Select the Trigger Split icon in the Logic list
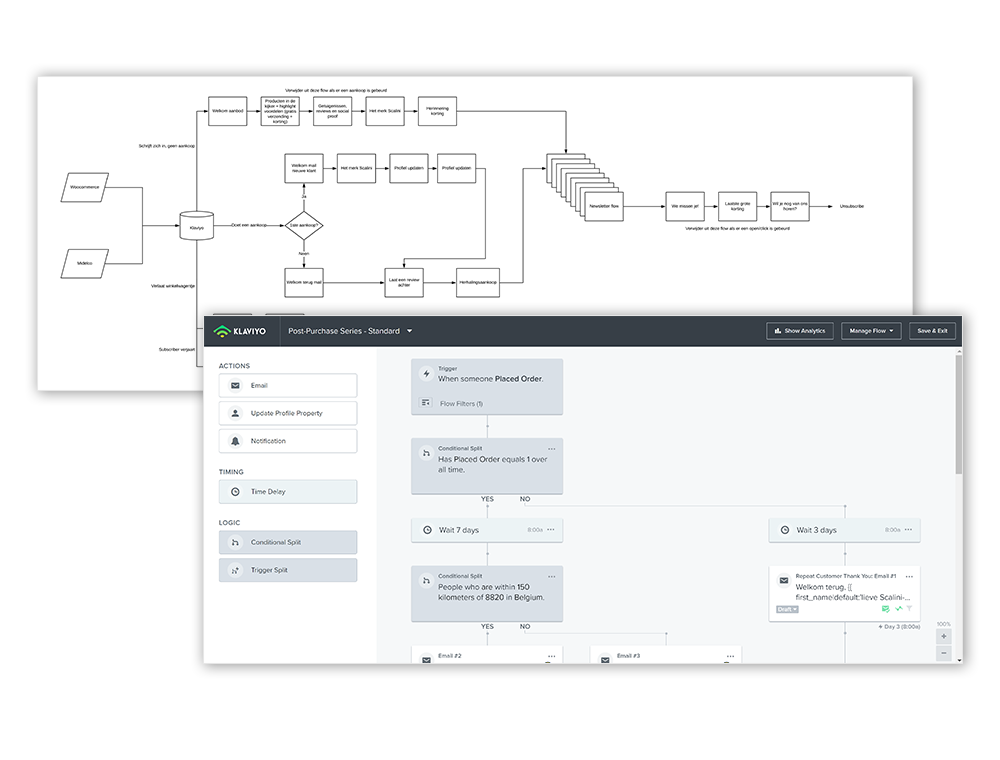The image size is (1000, 760). coord(235,571)
